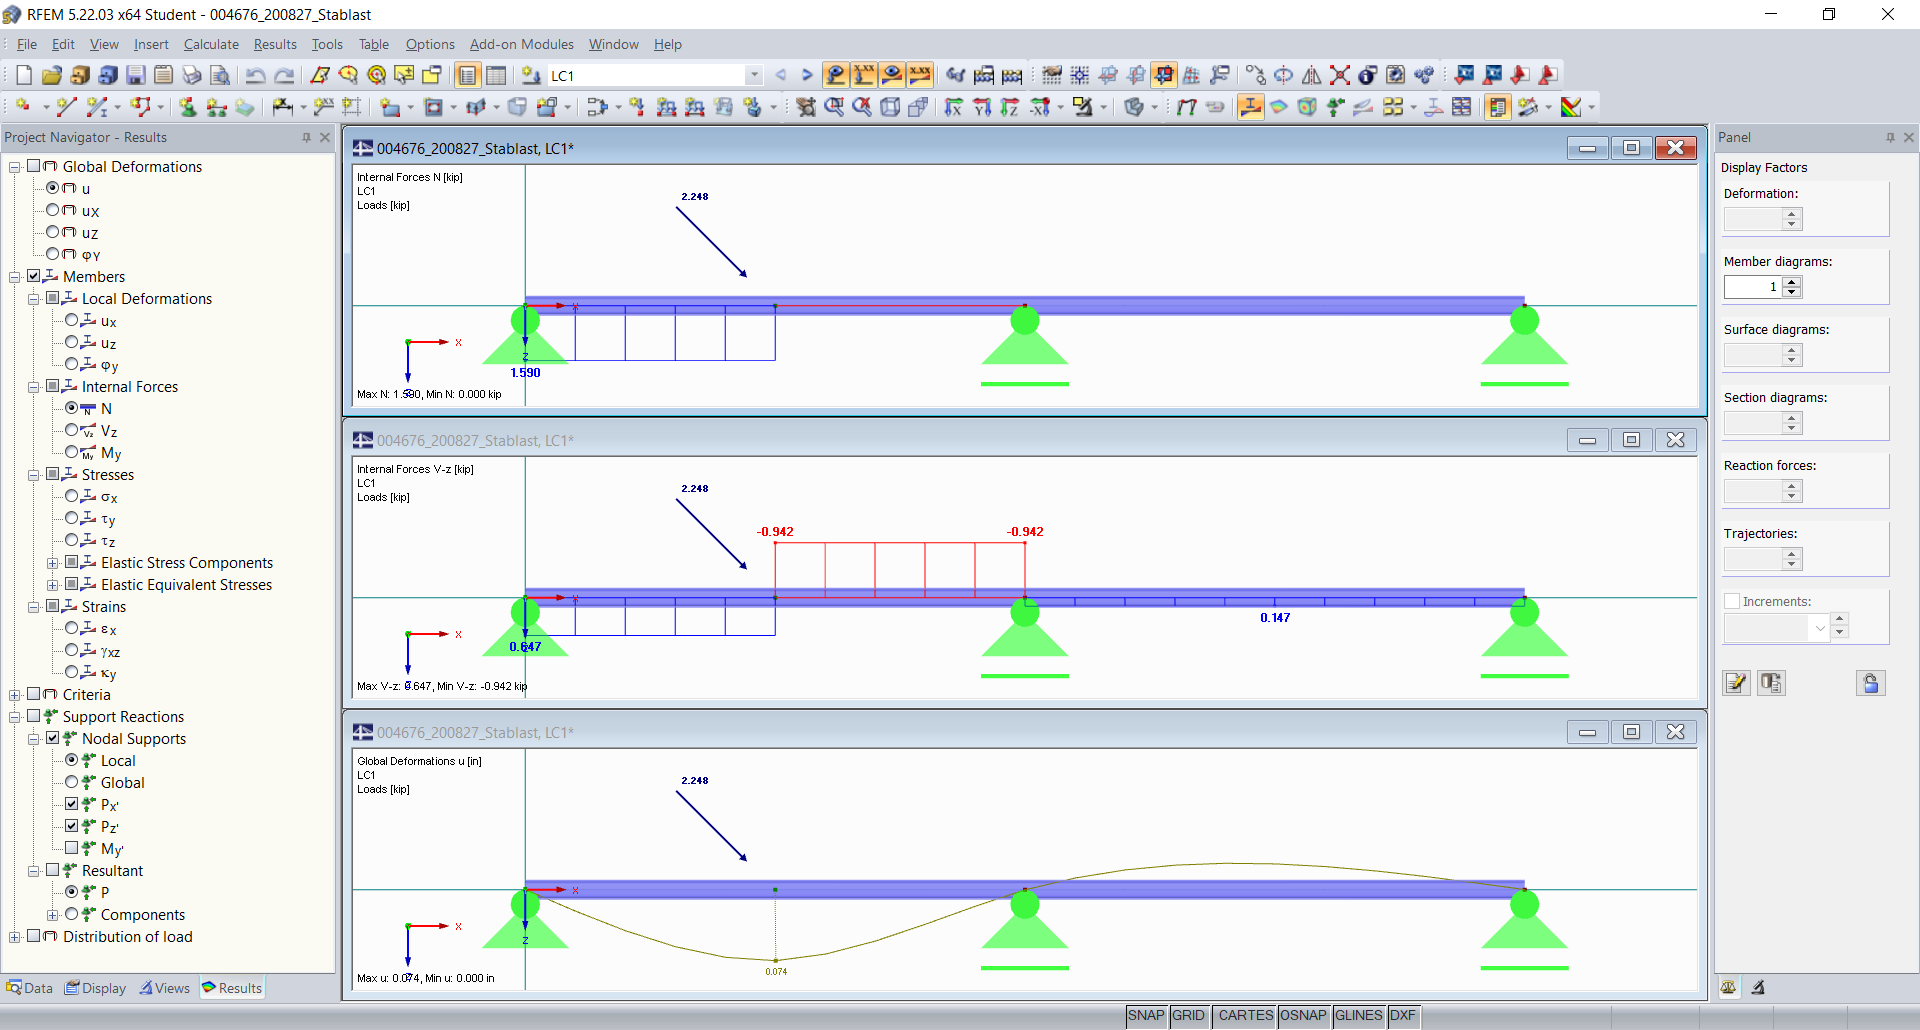
Task: Select the N internal forces radio button
Action: [x=71, y=408]
